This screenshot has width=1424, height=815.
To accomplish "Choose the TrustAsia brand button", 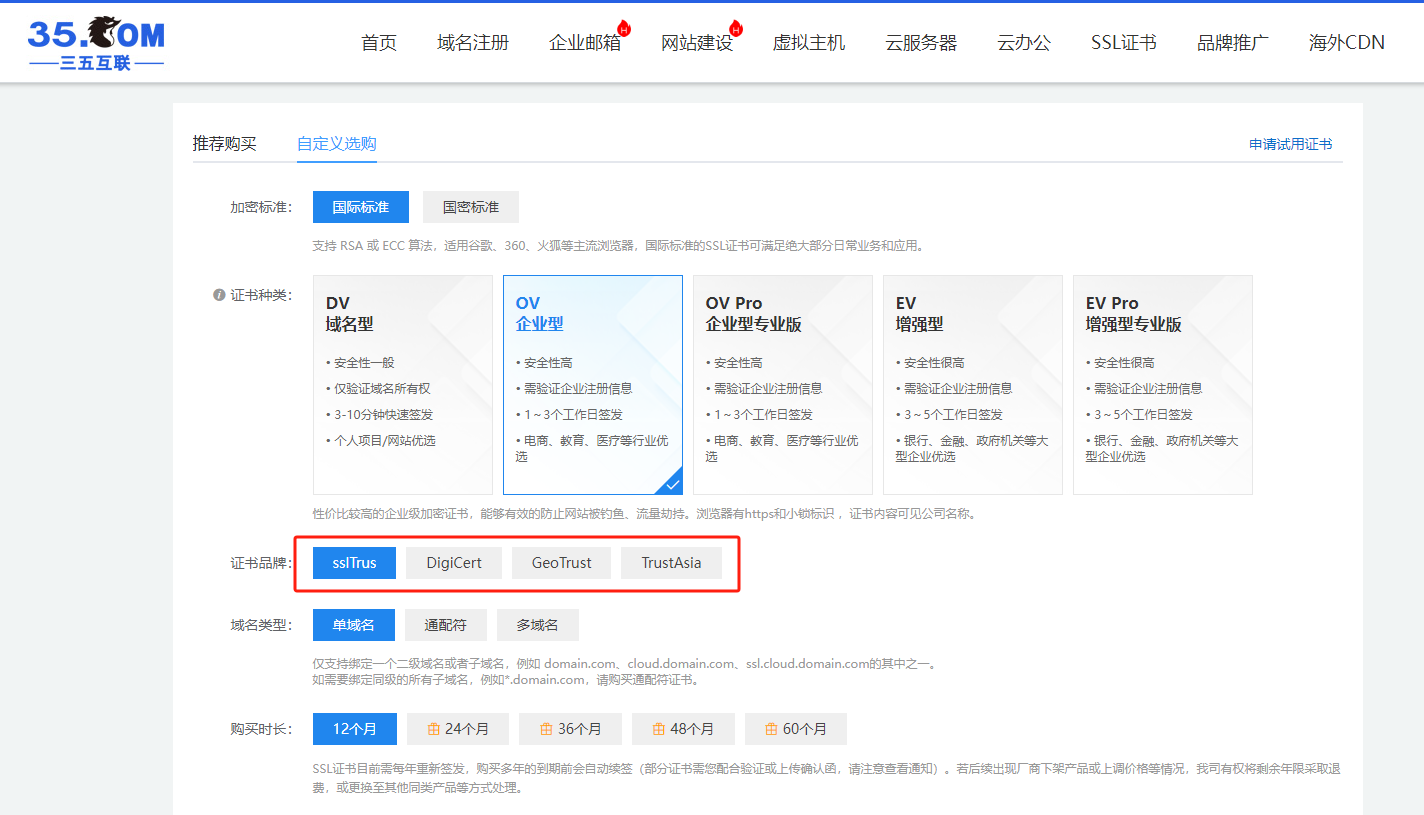I will (671, 563).
